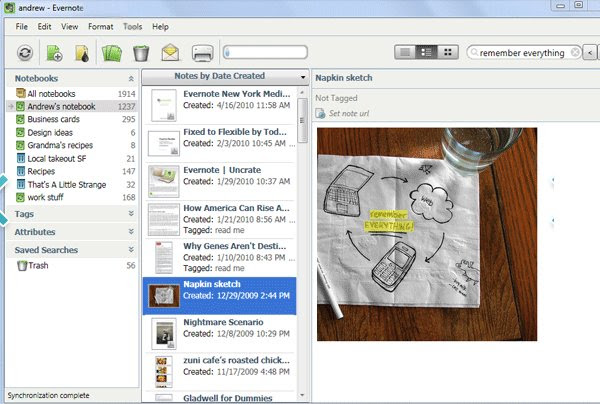The height and width of the screenshot is (404, 600).
Task: Select the Design ideas notebook
Action: 72,132
